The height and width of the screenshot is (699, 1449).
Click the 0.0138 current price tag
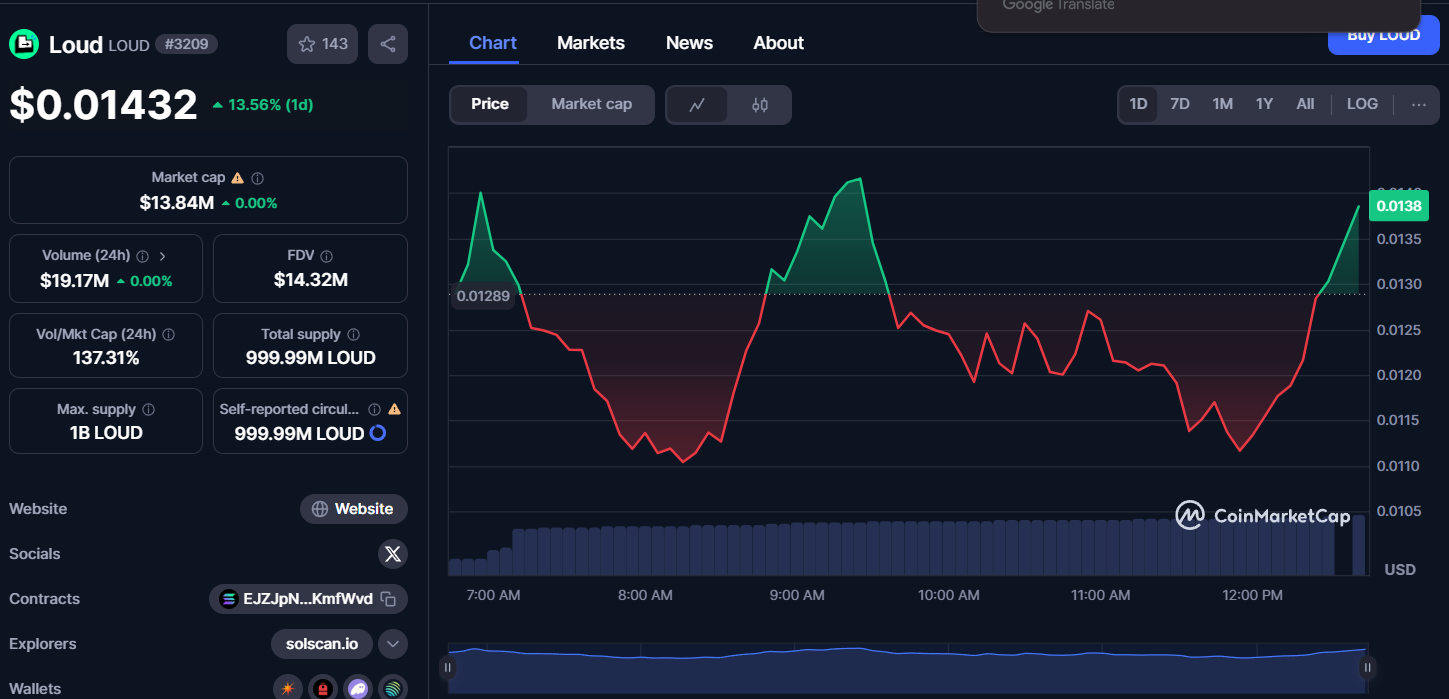tap(1399, 207)
